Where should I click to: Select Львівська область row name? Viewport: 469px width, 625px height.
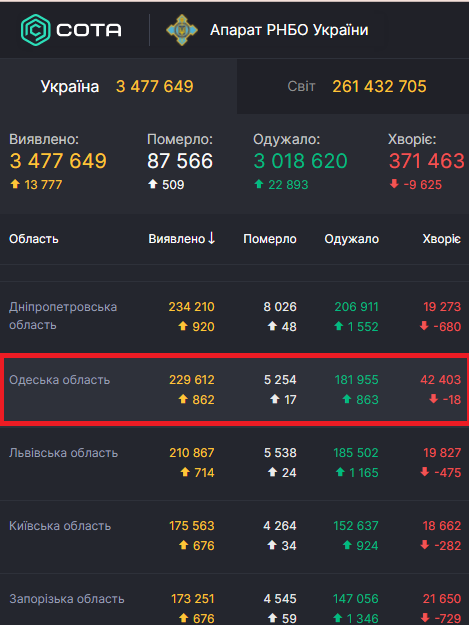tap(63, 453)
